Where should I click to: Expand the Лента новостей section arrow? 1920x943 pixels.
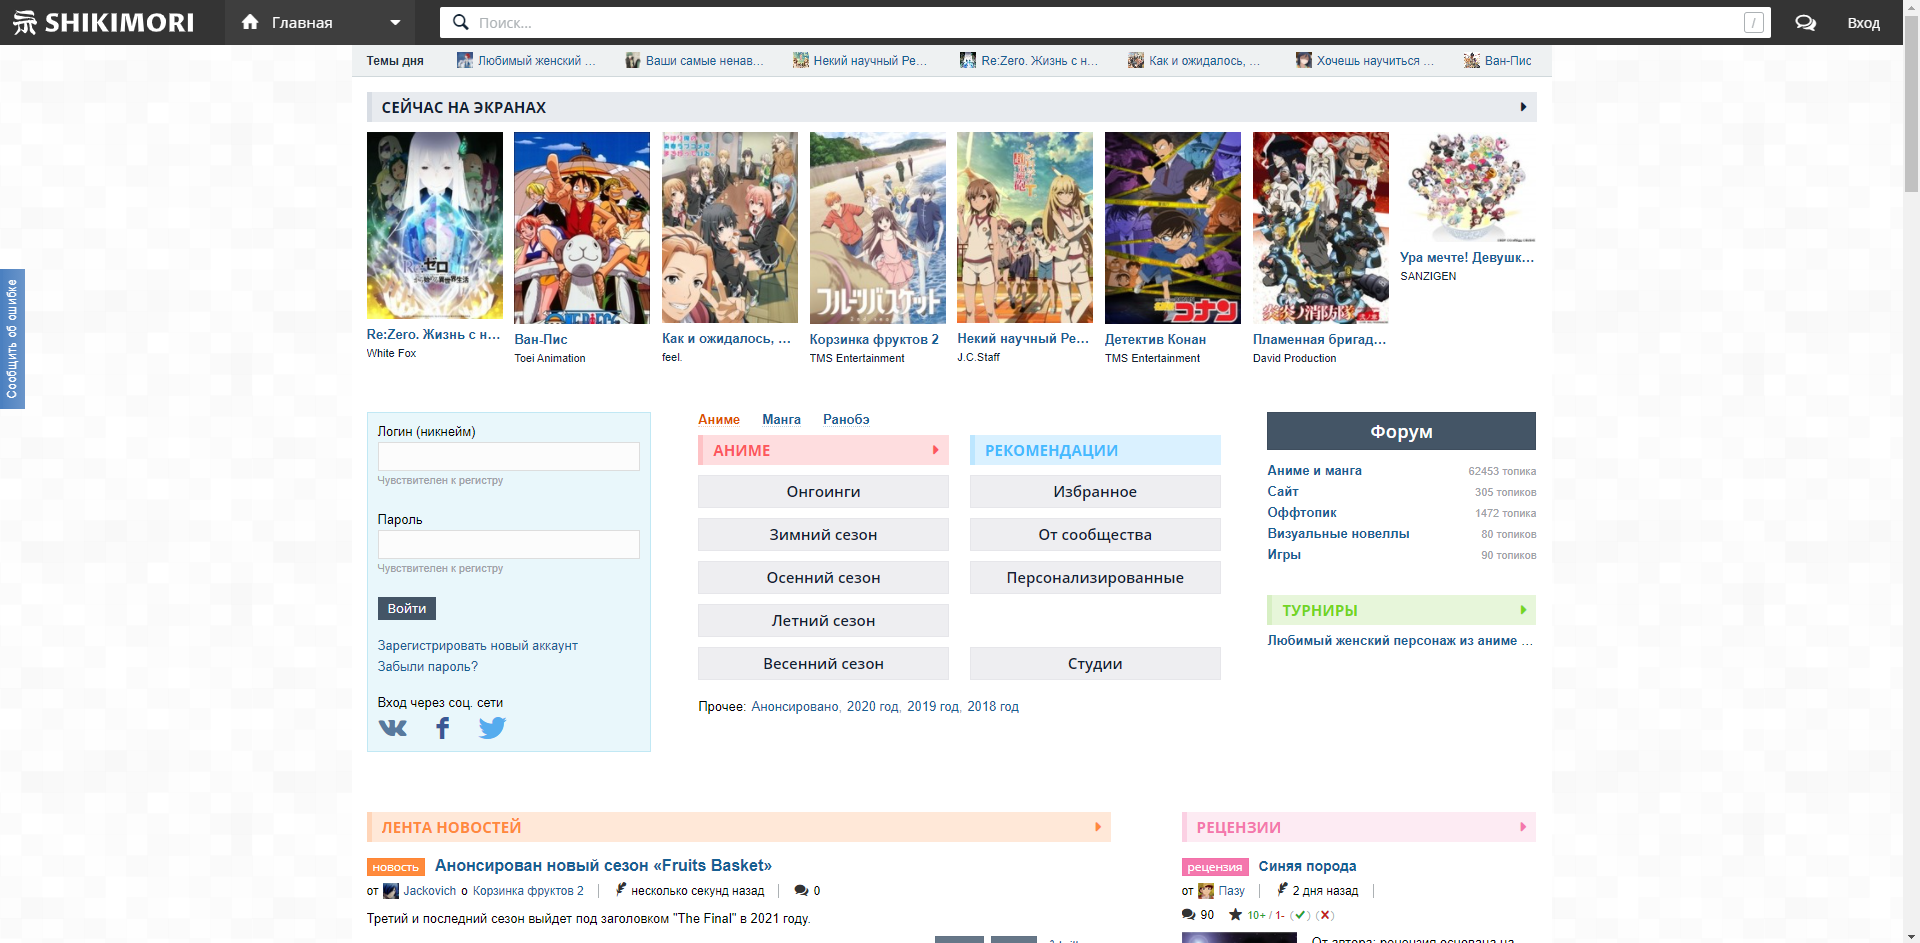pos(1098,827)
